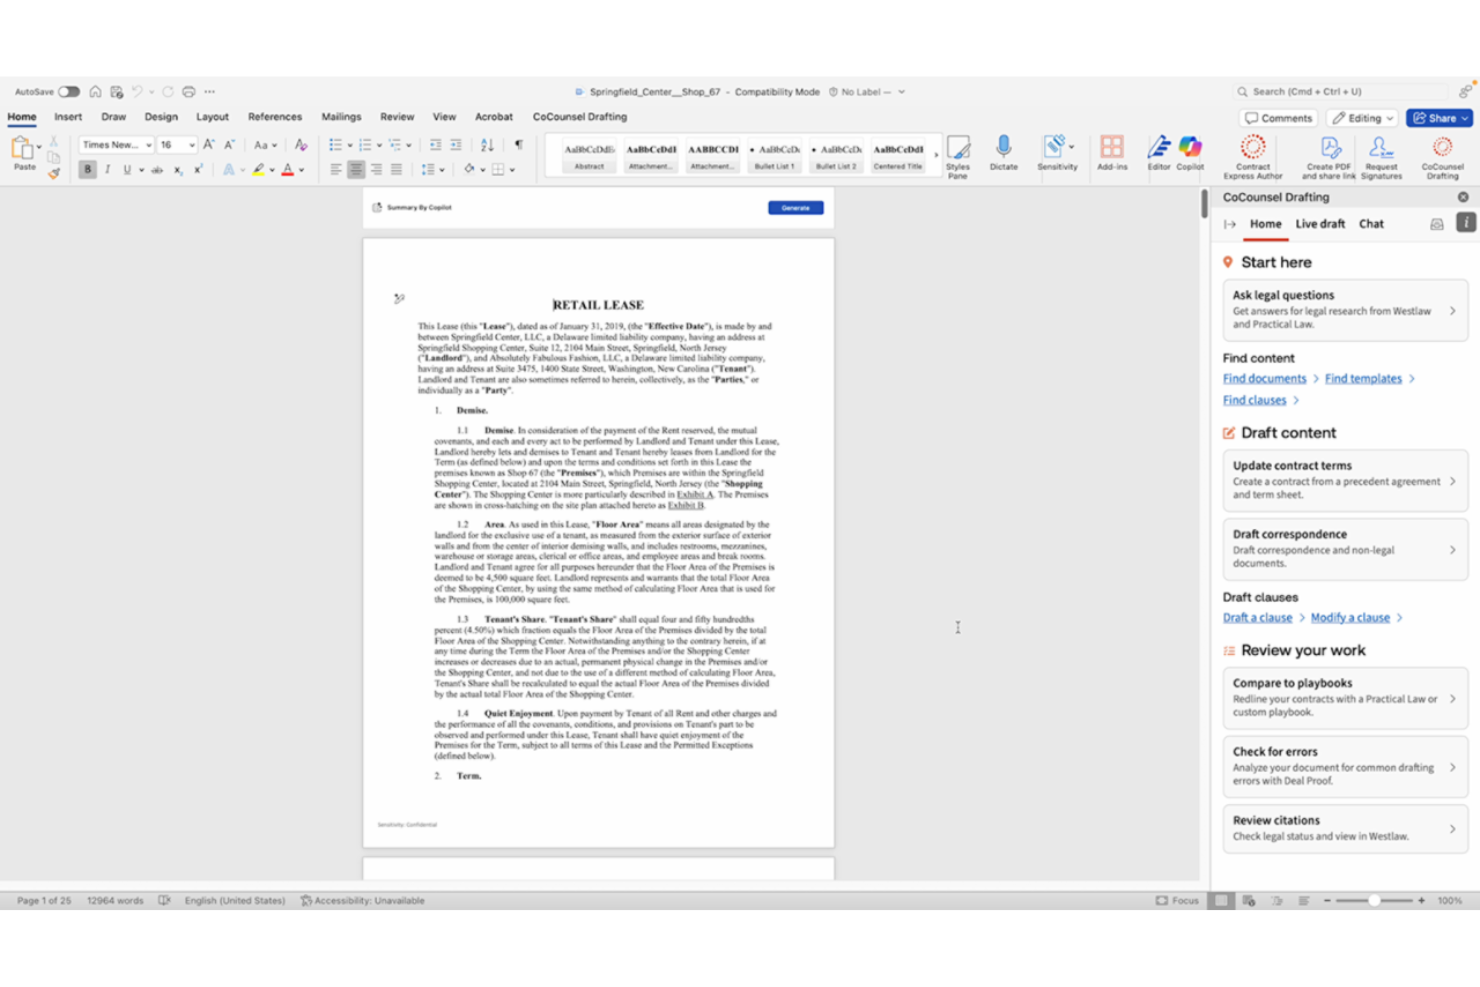The image size is (1480, 987).
Task: Toggle Italic formatting
Action: pos(107,170)
